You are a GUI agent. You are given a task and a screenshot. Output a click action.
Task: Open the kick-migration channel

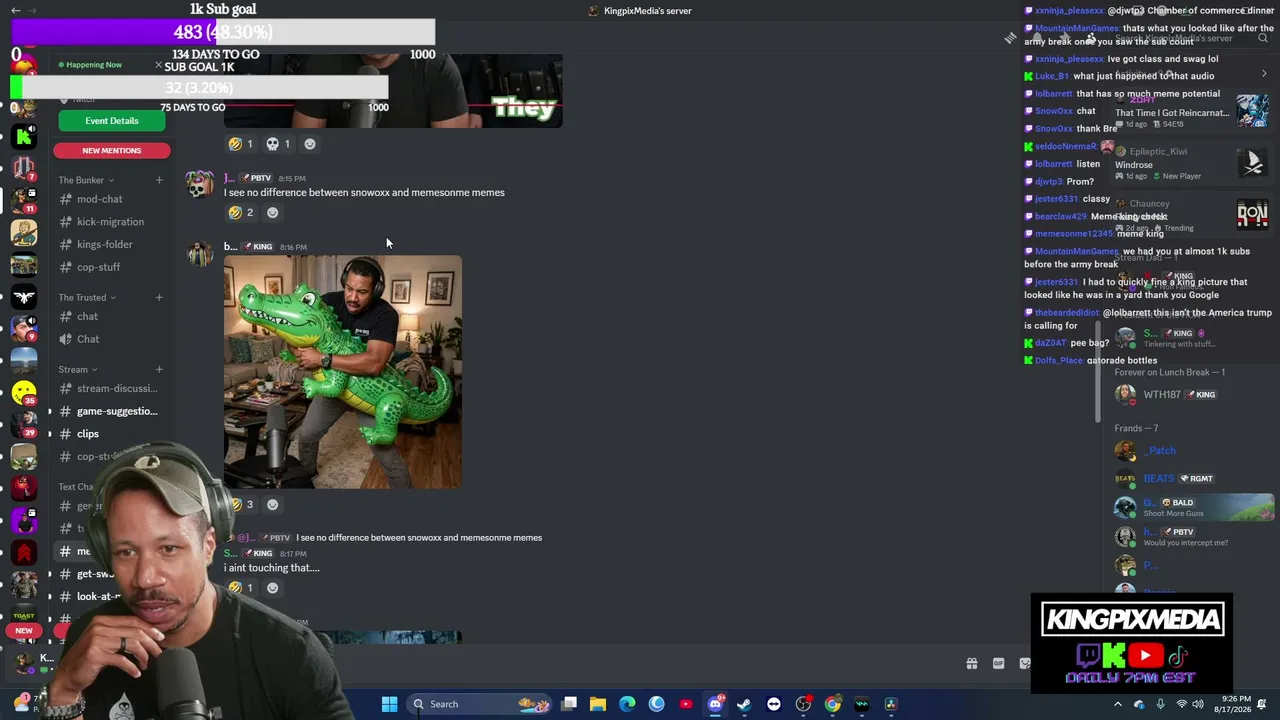click(112, 222)
